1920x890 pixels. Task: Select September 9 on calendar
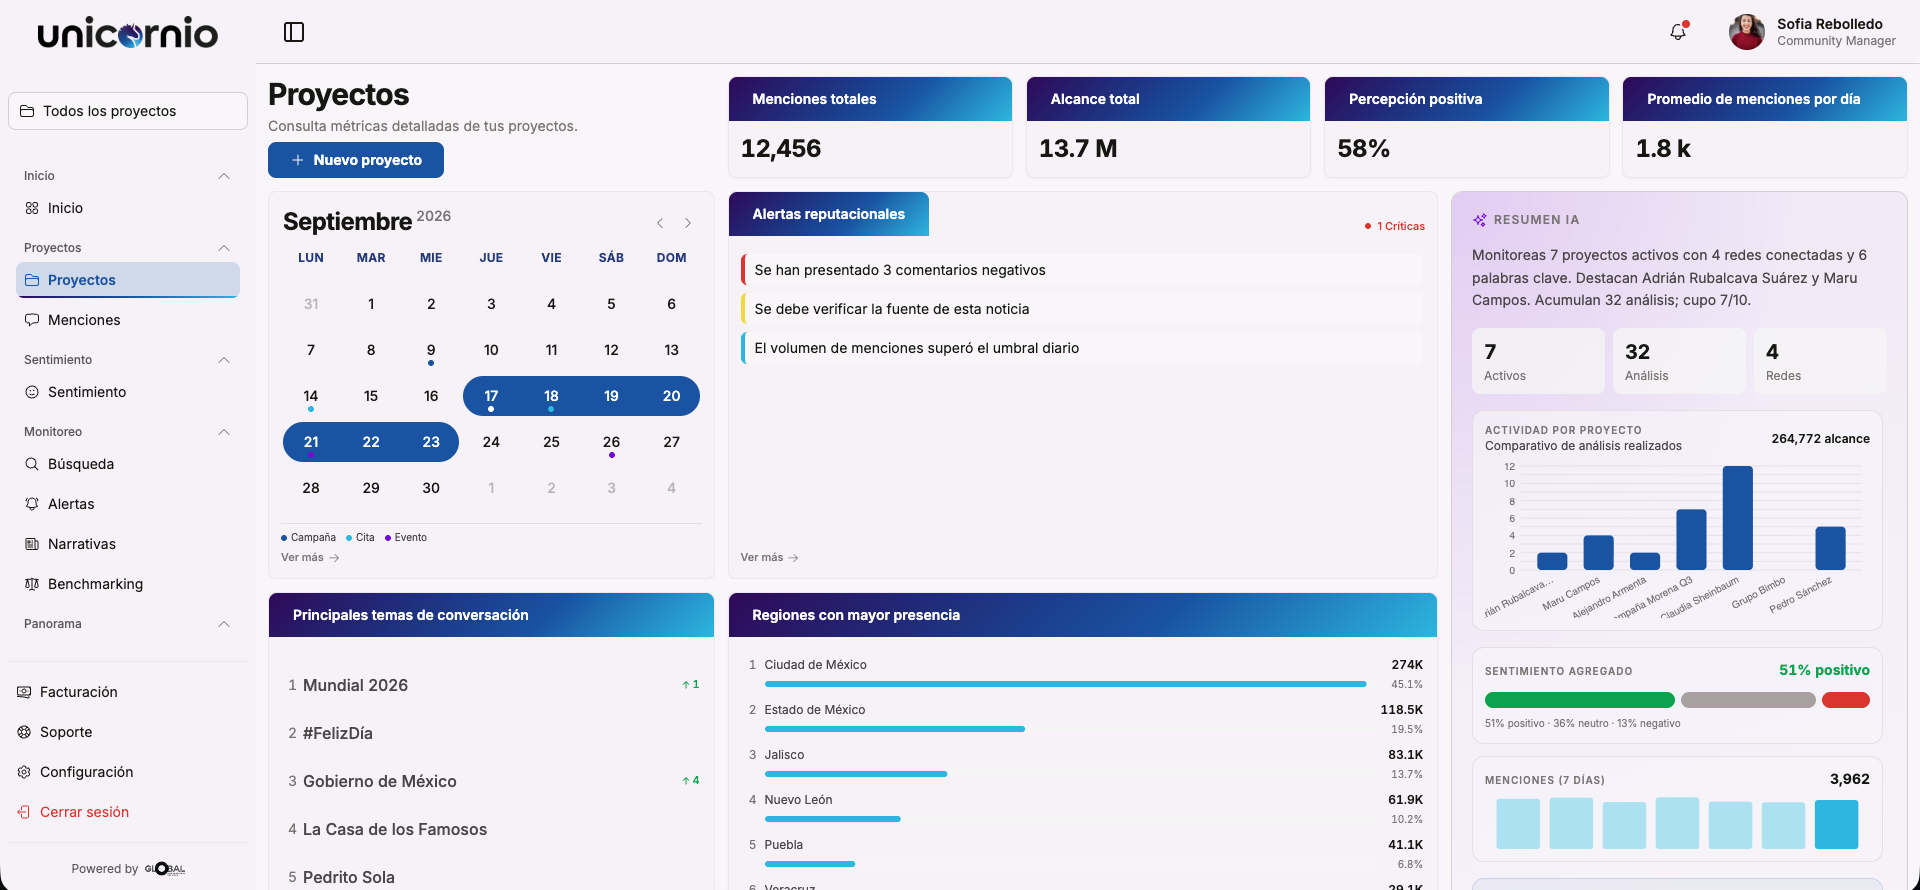coord(431,350)
